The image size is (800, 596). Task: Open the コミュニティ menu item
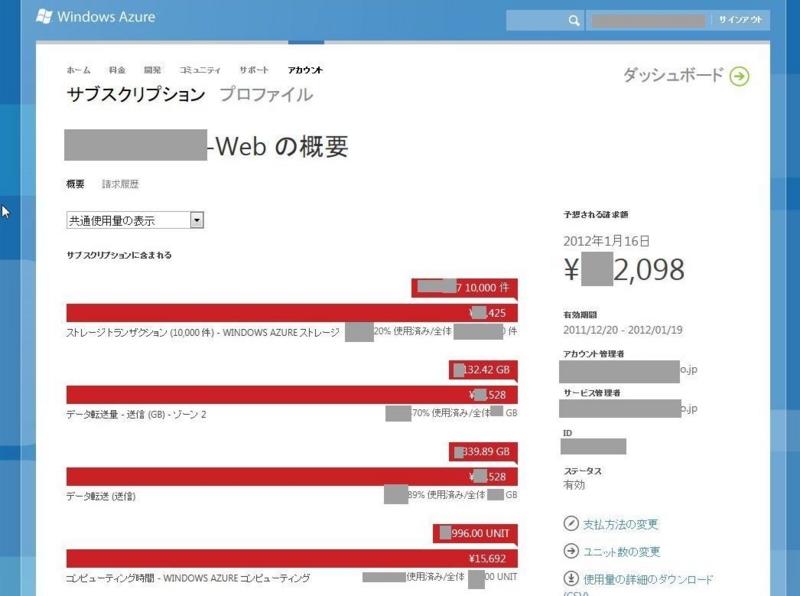[200, 70]
